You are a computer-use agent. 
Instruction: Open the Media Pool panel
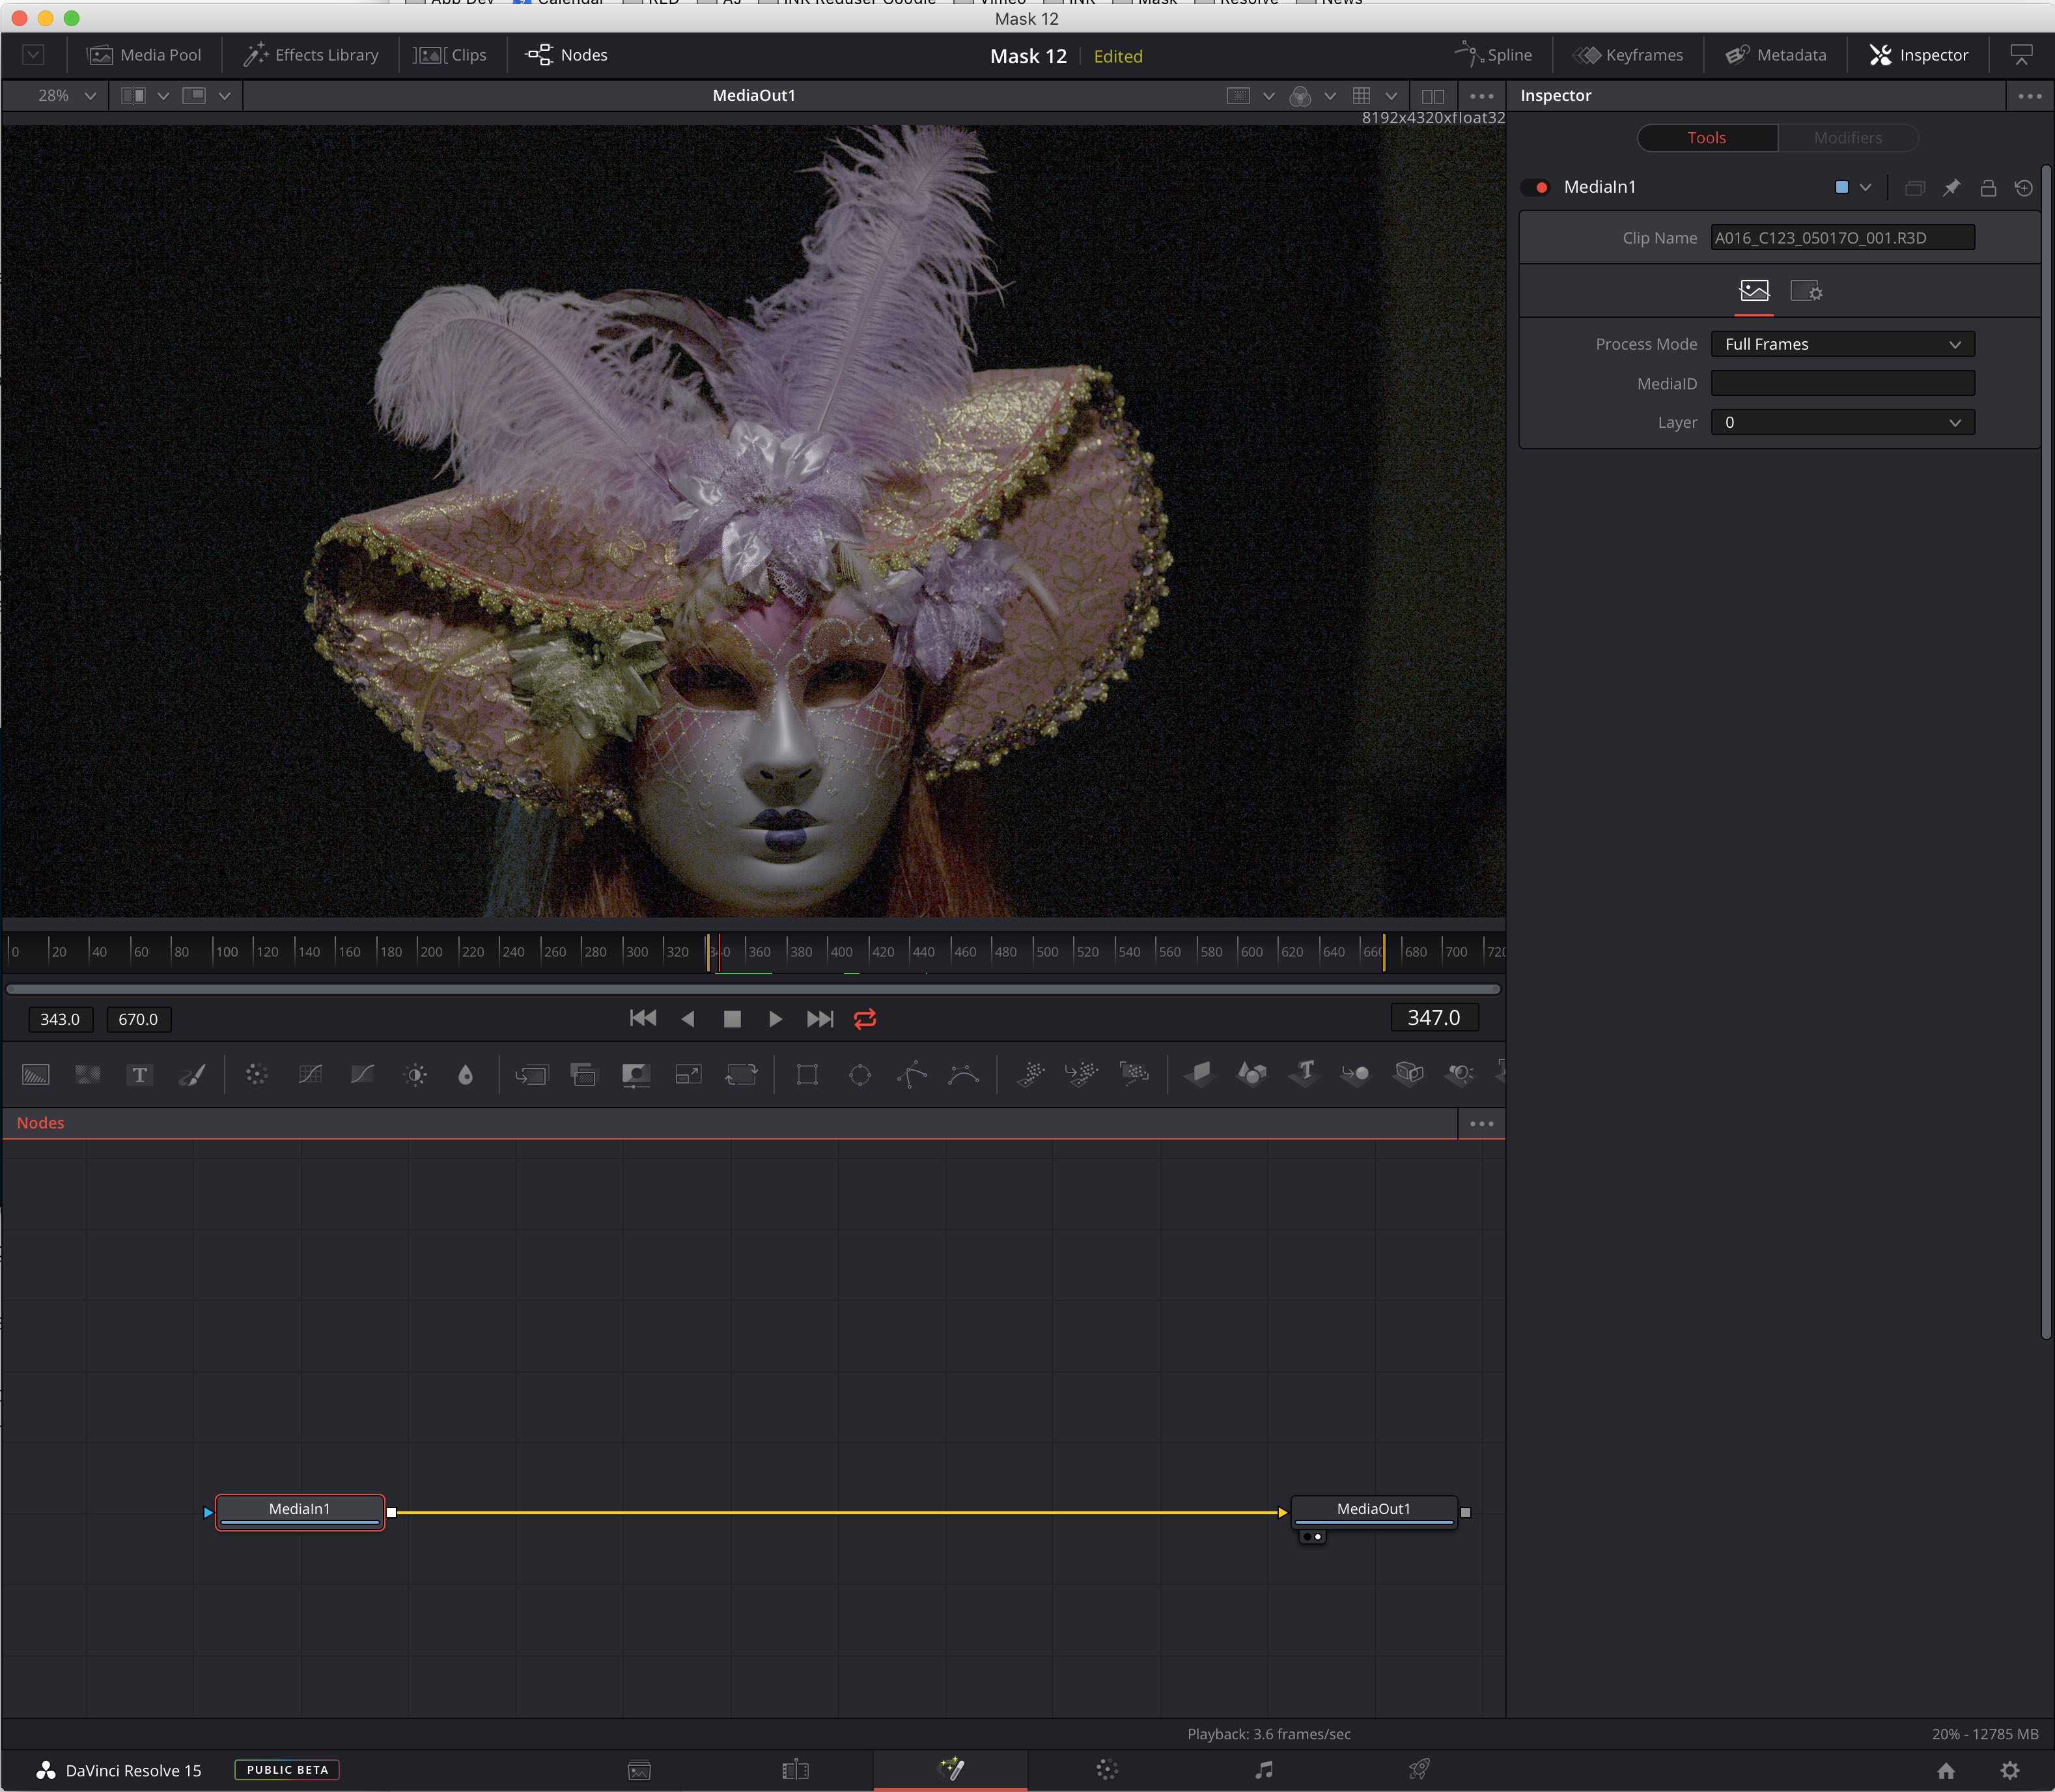[144, 55]
